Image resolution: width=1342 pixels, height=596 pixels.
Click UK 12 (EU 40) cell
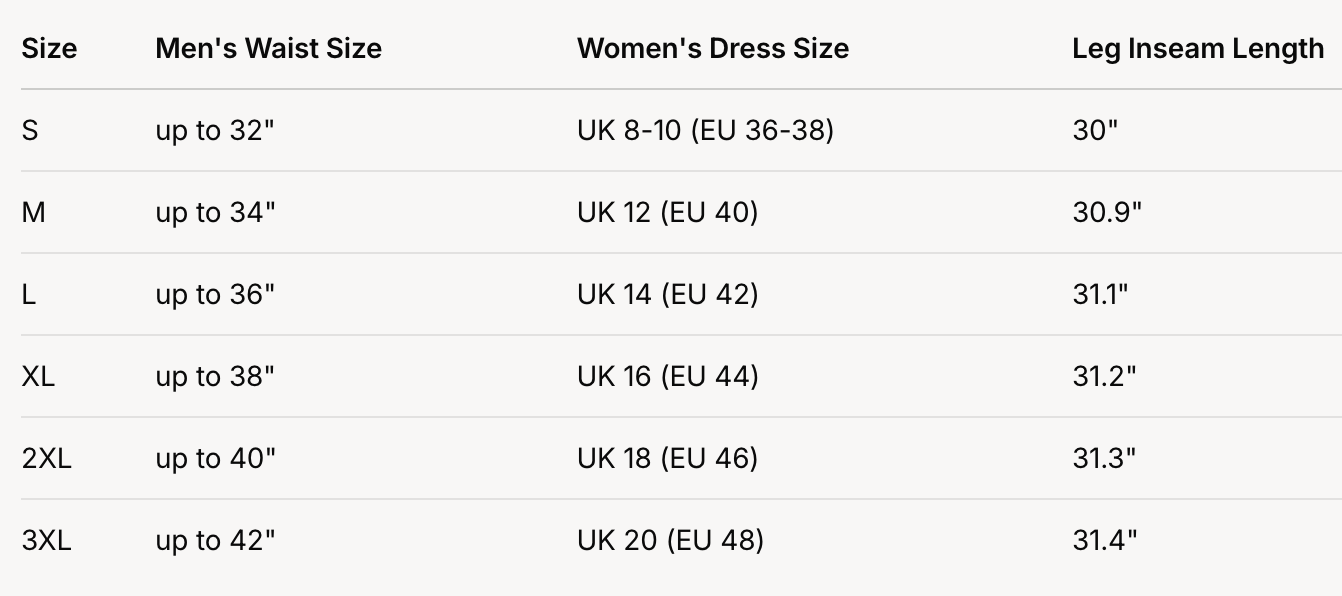[x=667, y=212]
